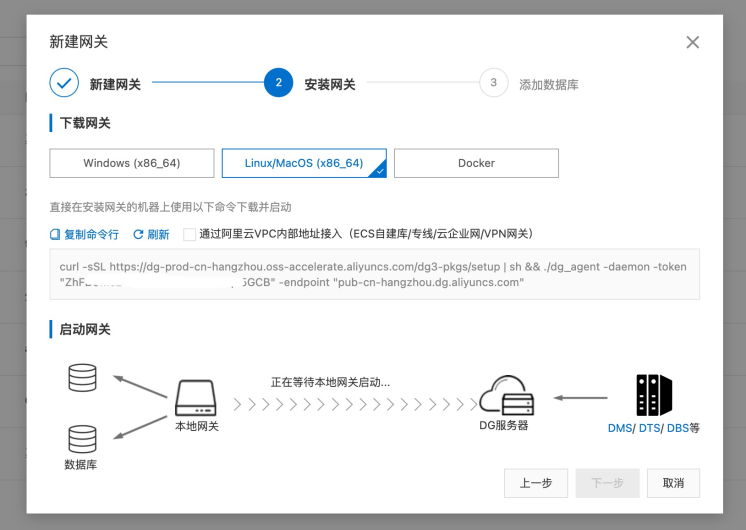Screen dimensions: 746x530
Task: Click the 复制命令行 link text
Action: point(91,234)
